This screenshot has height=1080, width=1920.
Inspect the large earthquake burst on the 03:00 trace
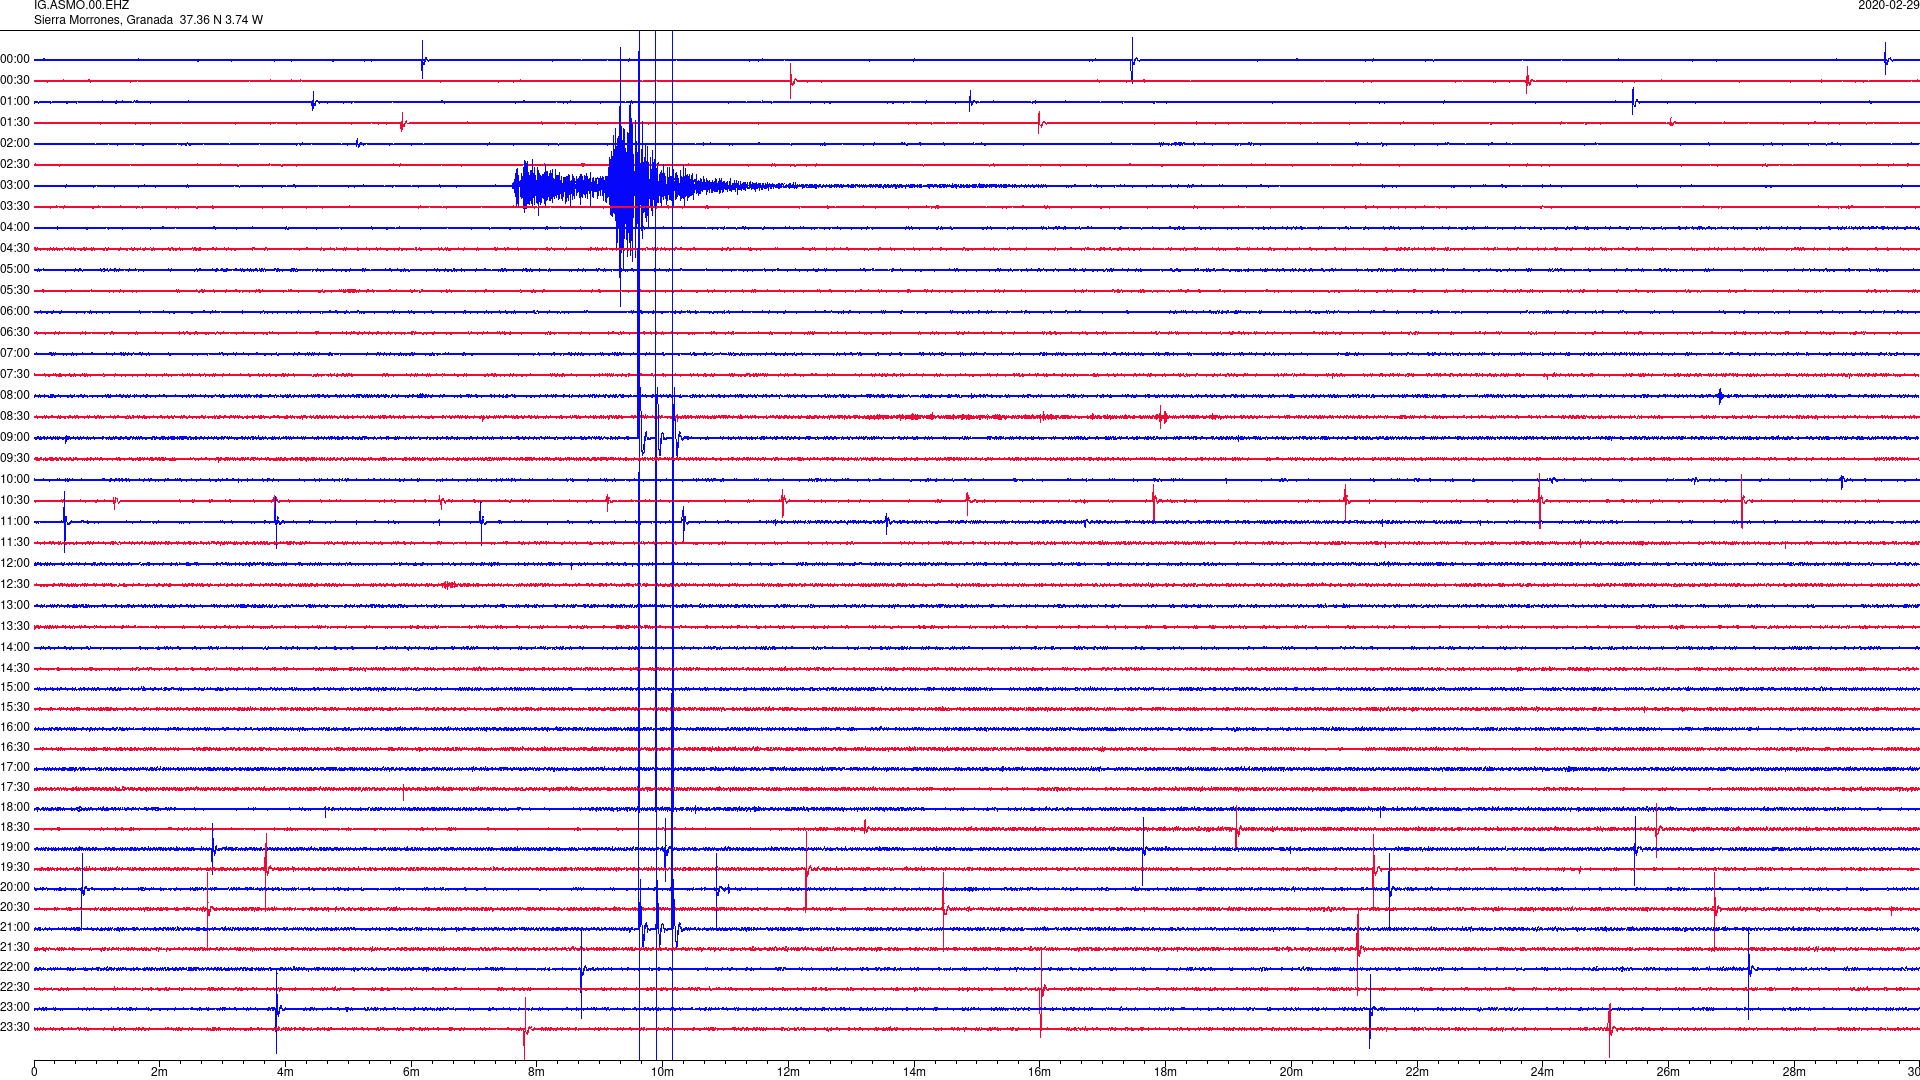click(x=630, y=186)
